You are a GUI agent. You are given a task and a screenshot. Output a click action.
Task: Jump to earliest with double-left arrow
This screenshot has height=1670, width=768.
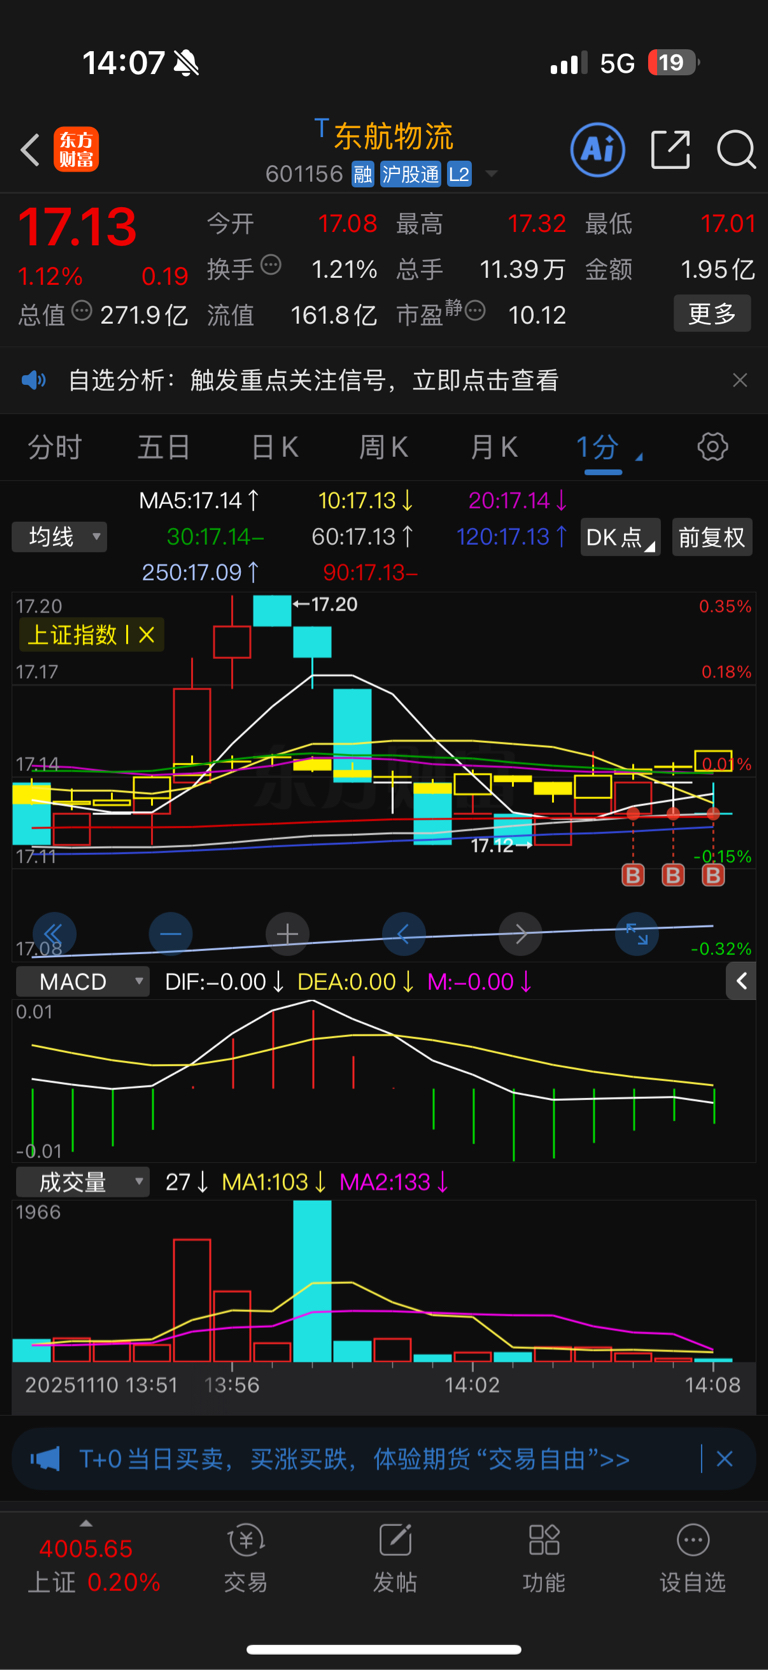(x=53, y=935)
